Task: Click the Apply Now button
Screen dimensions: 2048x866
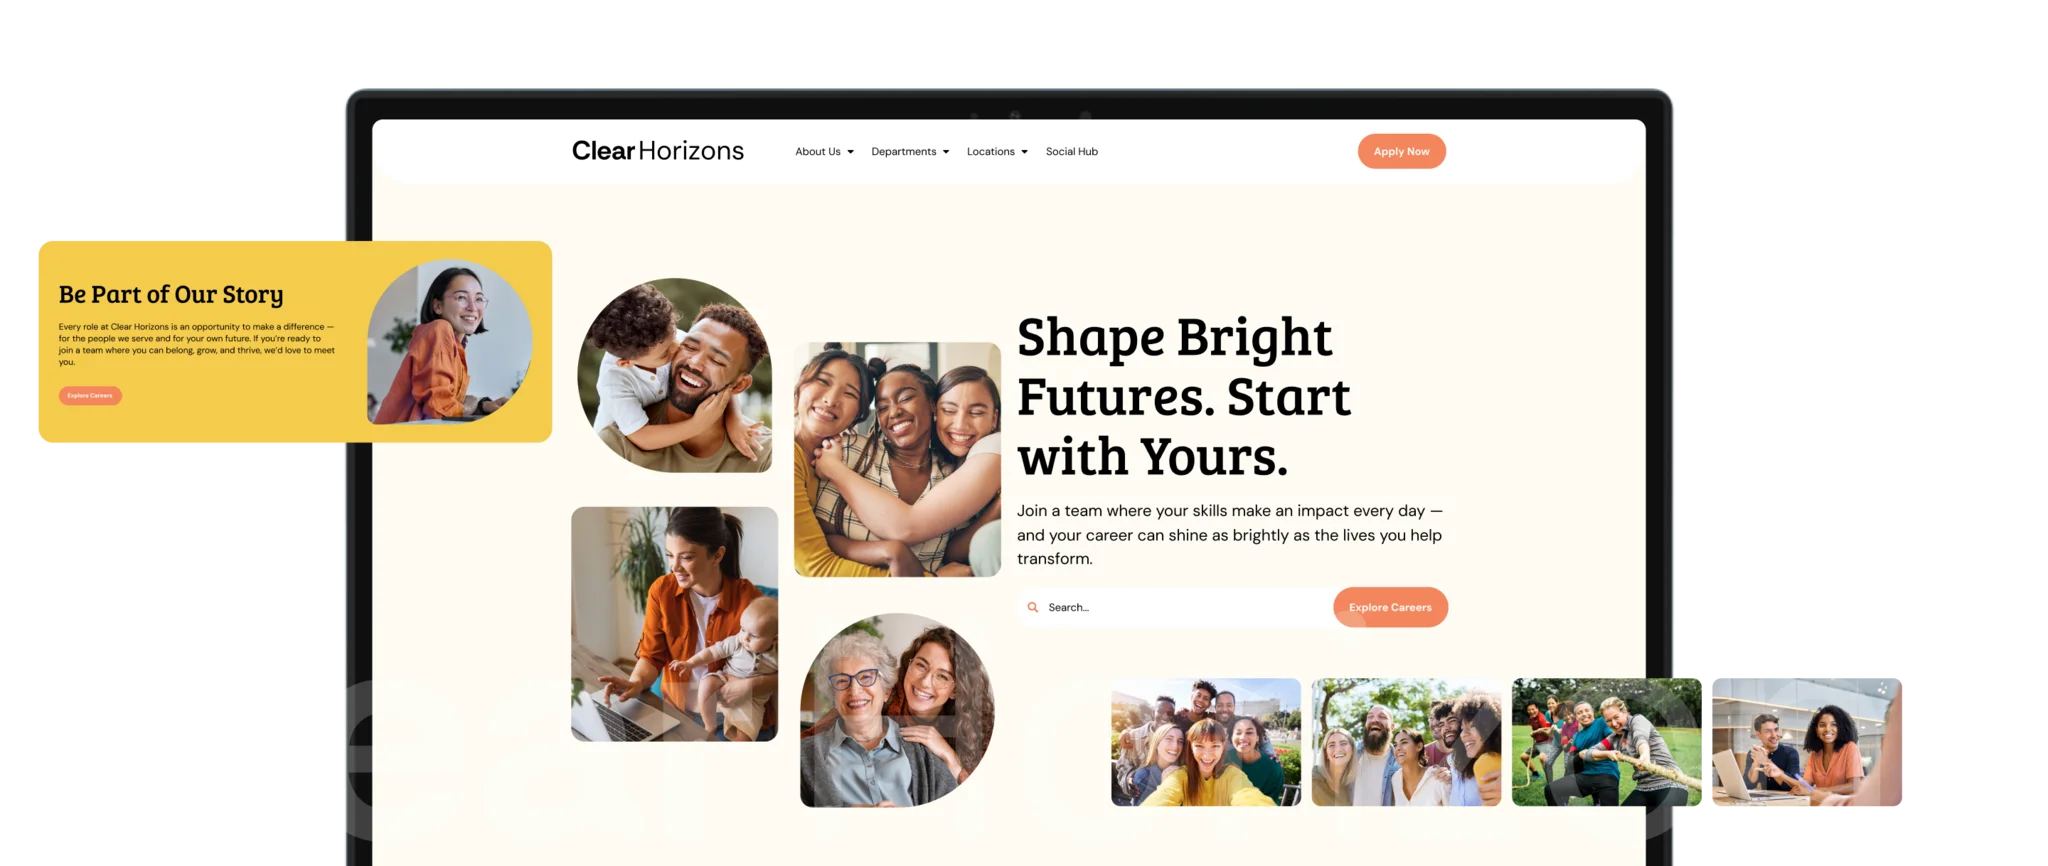Action: click(1401, 151)
